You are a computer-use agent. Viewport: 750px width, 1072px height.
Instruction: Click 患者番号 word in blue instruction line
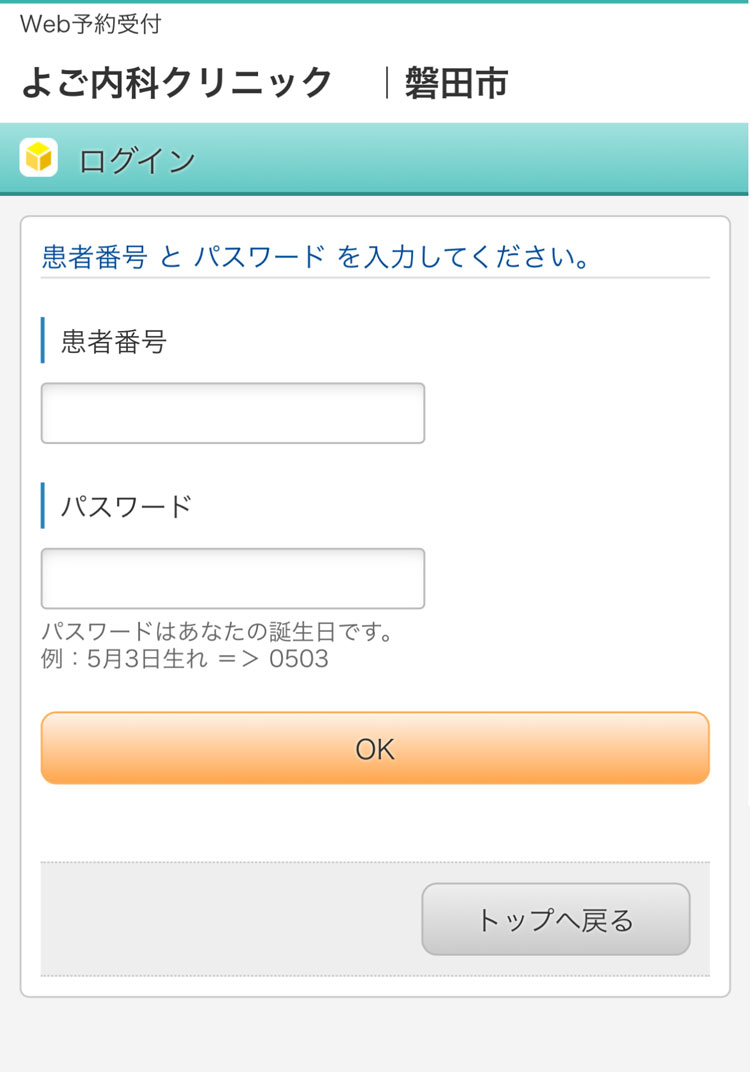tap(94, 257)
